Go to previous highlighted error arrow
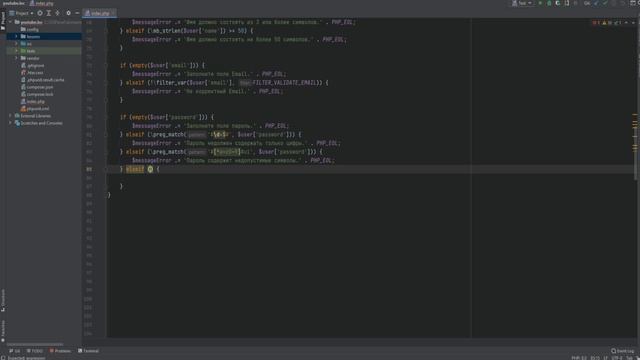 (x=626, y=23)
